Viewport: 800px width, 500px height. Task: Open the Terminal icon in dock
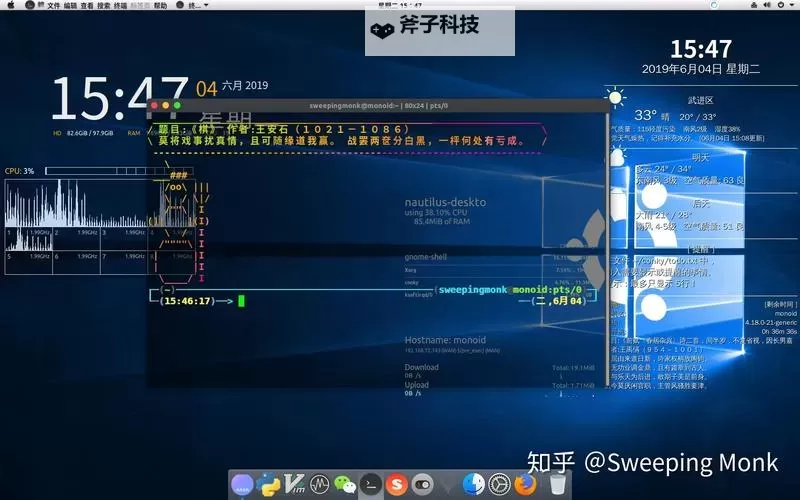pos(371,485)
